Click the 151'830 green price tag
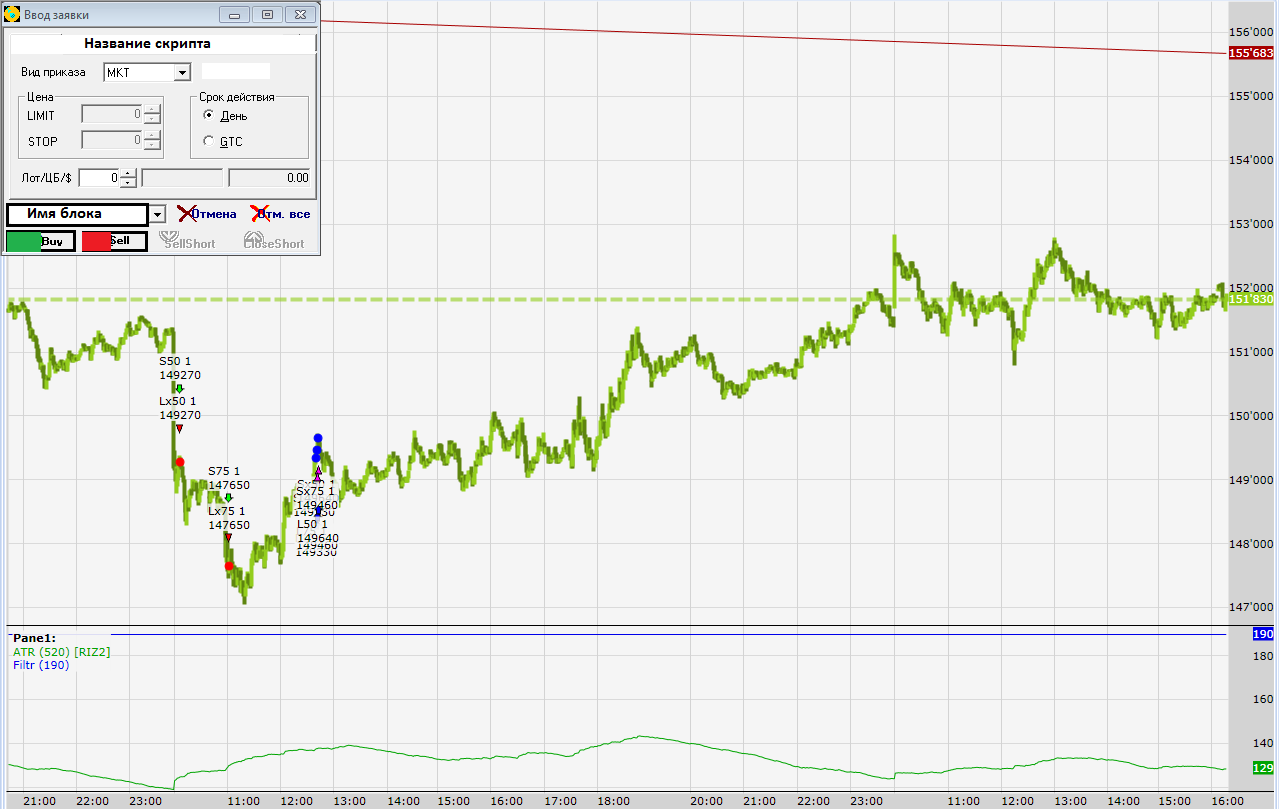 [1251, 299]
